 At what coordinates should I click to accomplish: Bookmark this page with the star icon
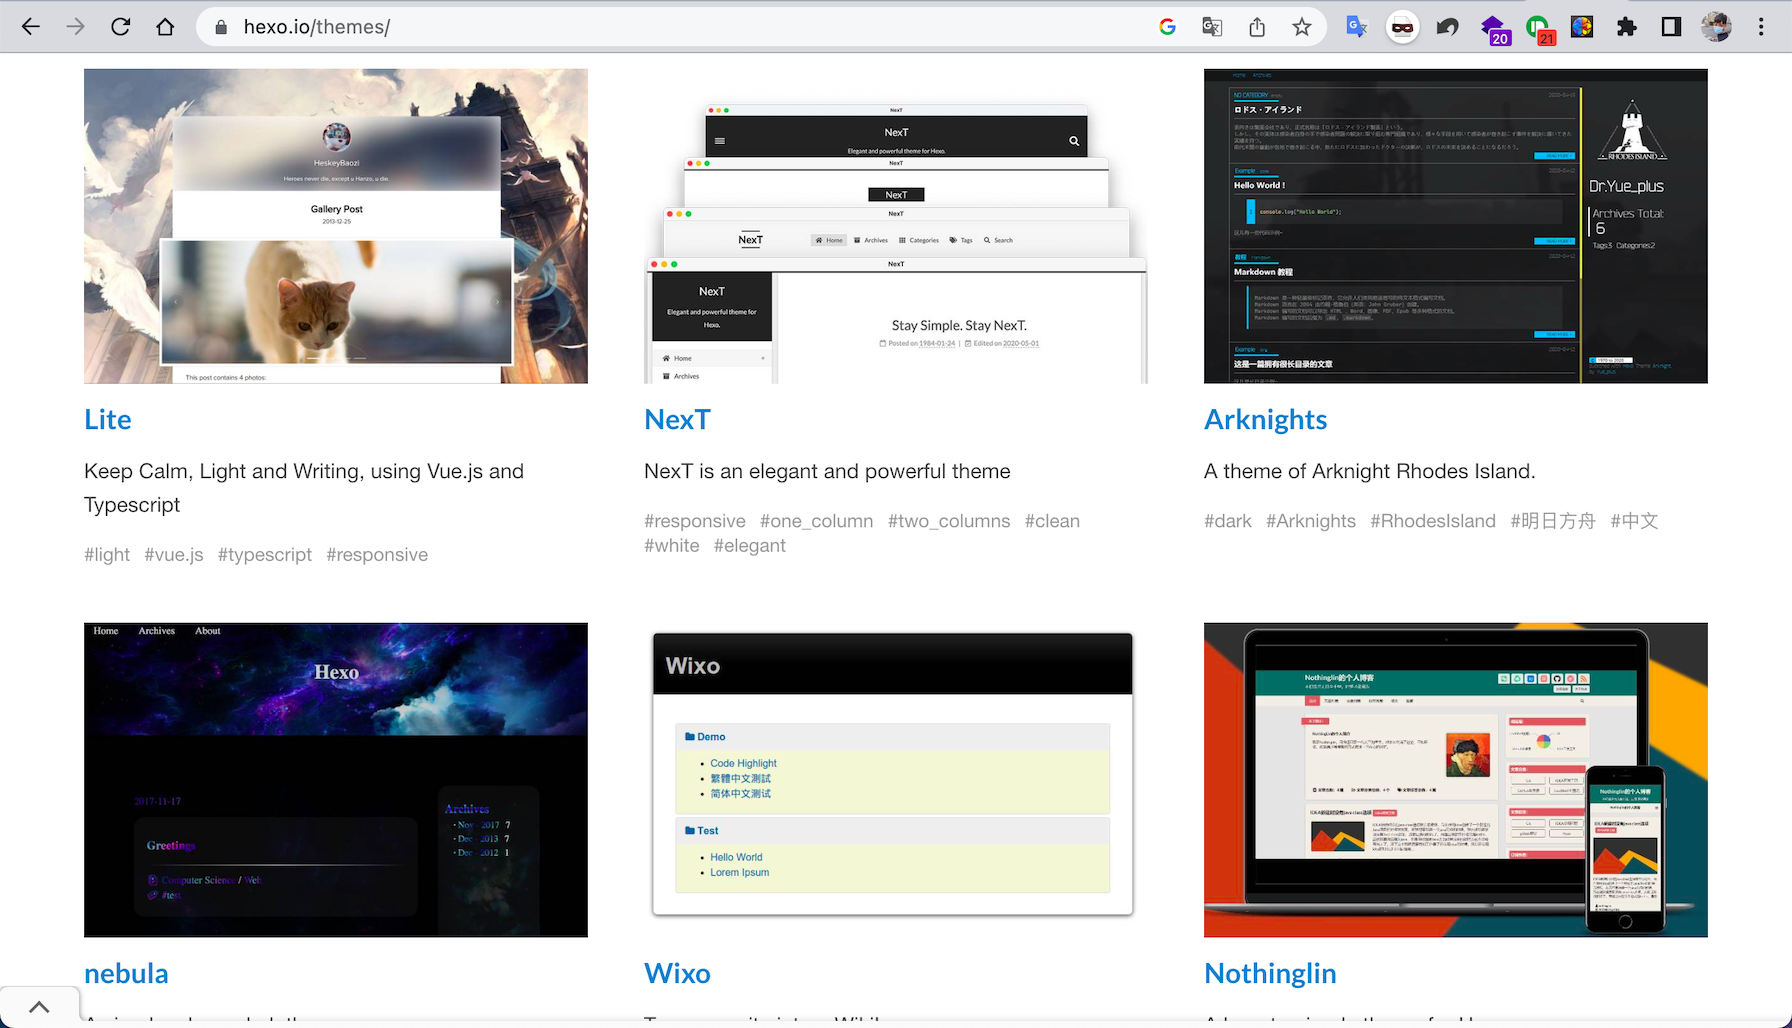tap(1301, 27)
